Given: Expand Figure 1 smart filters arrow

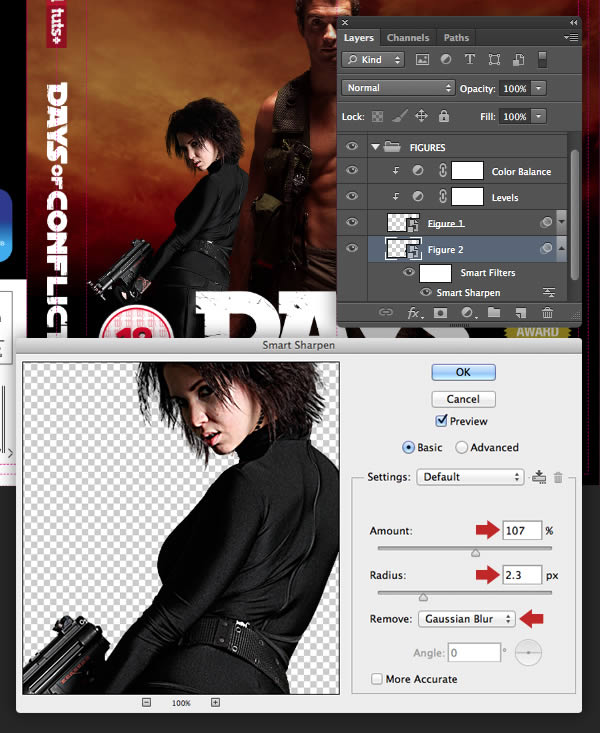Looking at the screenshot, I should (x=562, y=223).
